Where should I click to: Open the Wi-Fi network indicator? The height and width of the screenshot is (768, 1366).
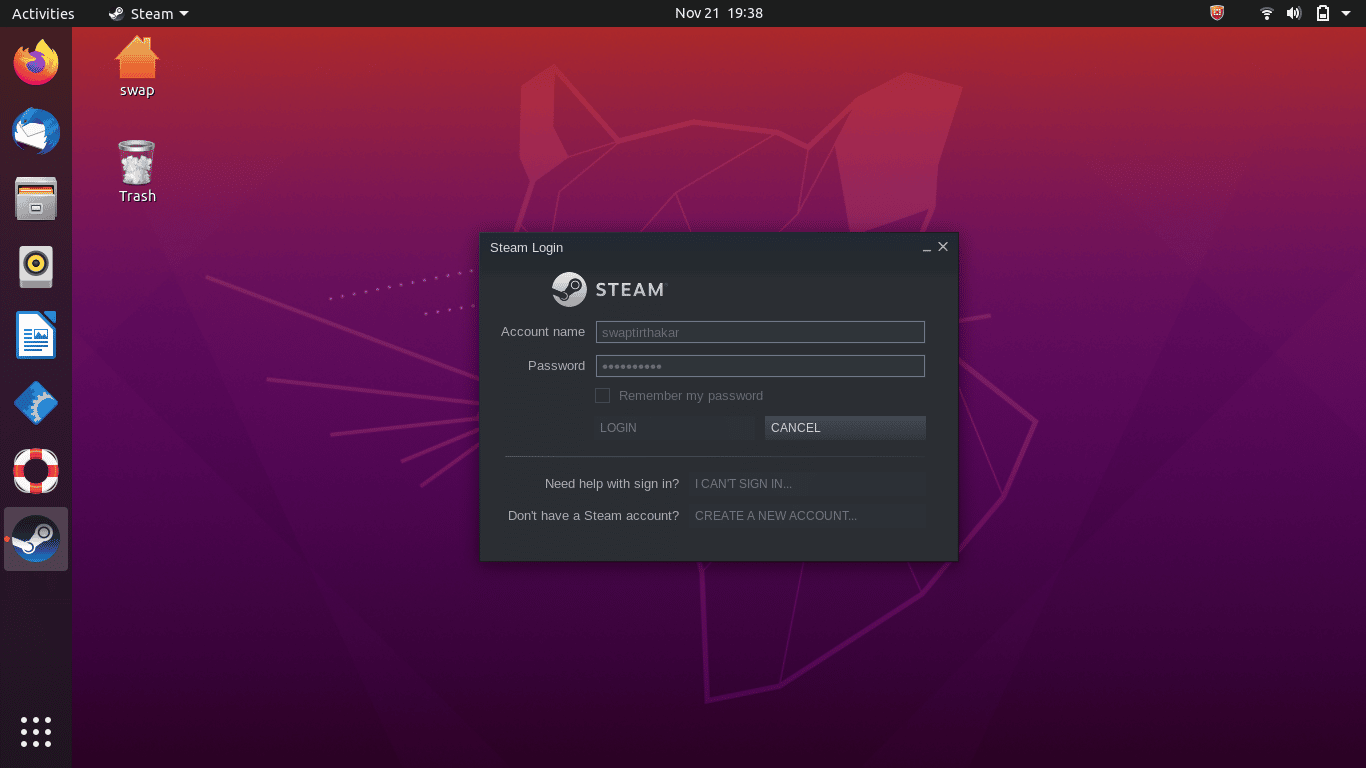coord(1267,13)
